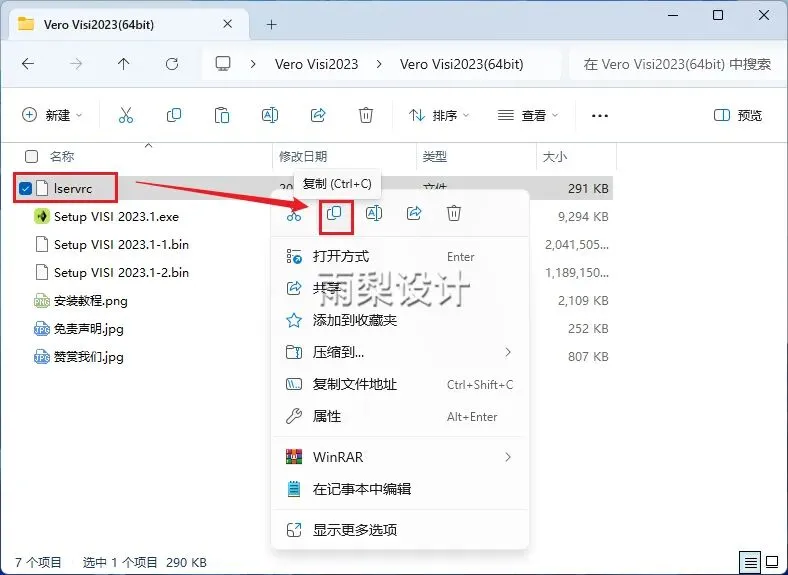
Task: Click the This PC monitor icon in the address bar
Action: [223, 64]
